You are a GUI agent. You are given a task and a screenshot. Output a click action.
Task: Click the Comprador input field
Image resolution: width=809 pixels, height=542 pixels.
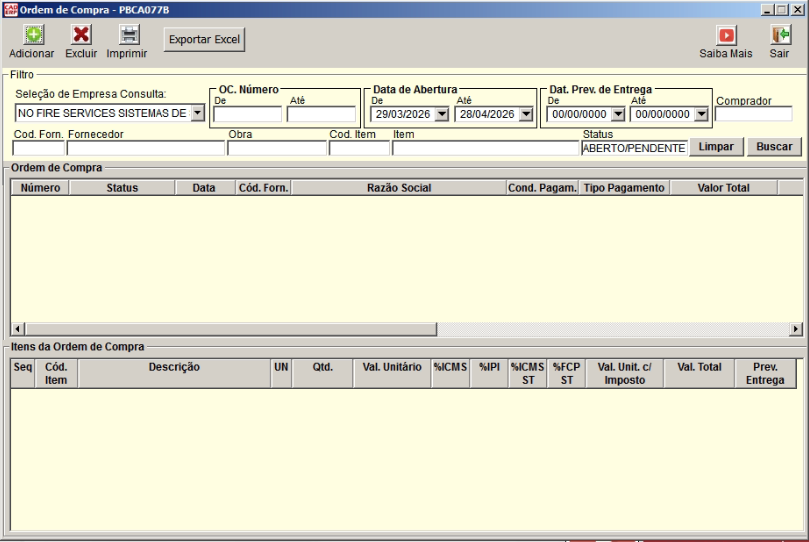click(x=753, y=114)
